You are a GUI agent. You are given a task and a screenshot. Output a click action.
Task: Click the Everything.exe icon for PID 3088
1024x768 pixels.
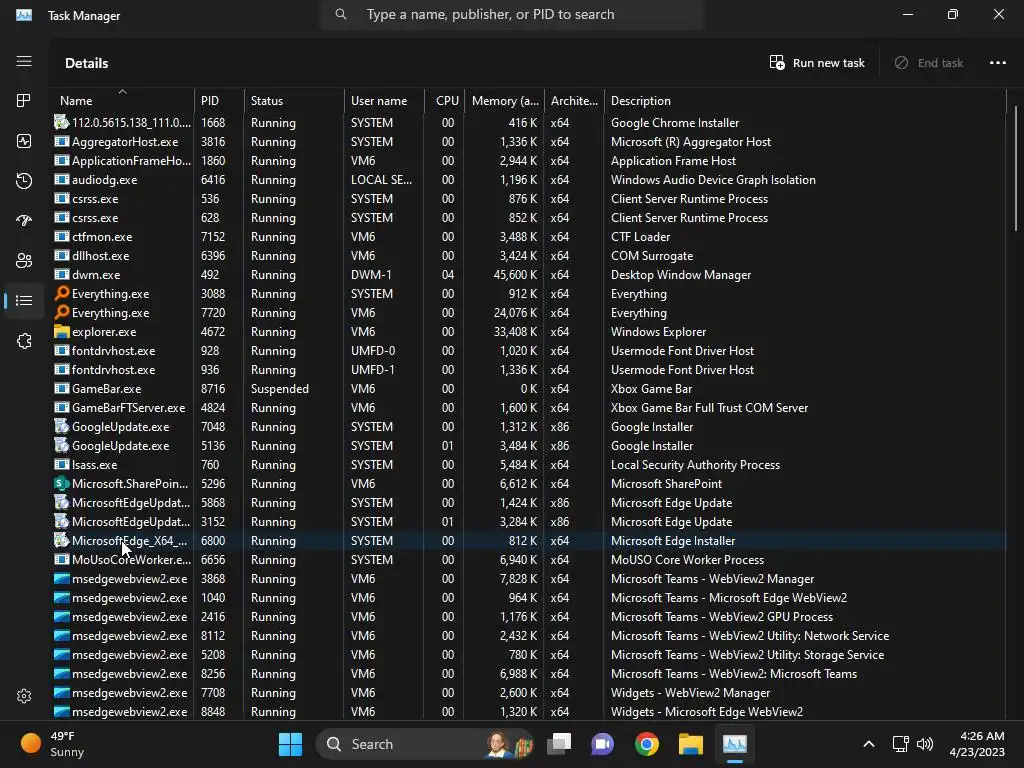point(61,293)
